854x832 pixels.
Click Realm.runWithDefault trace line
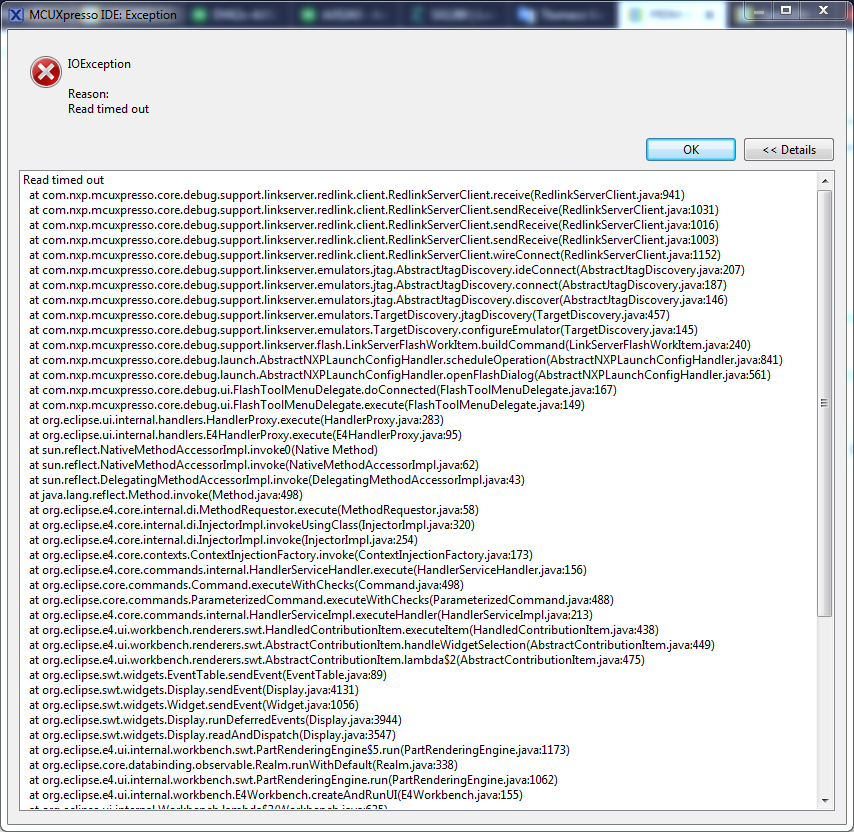[x=243, y=765]
